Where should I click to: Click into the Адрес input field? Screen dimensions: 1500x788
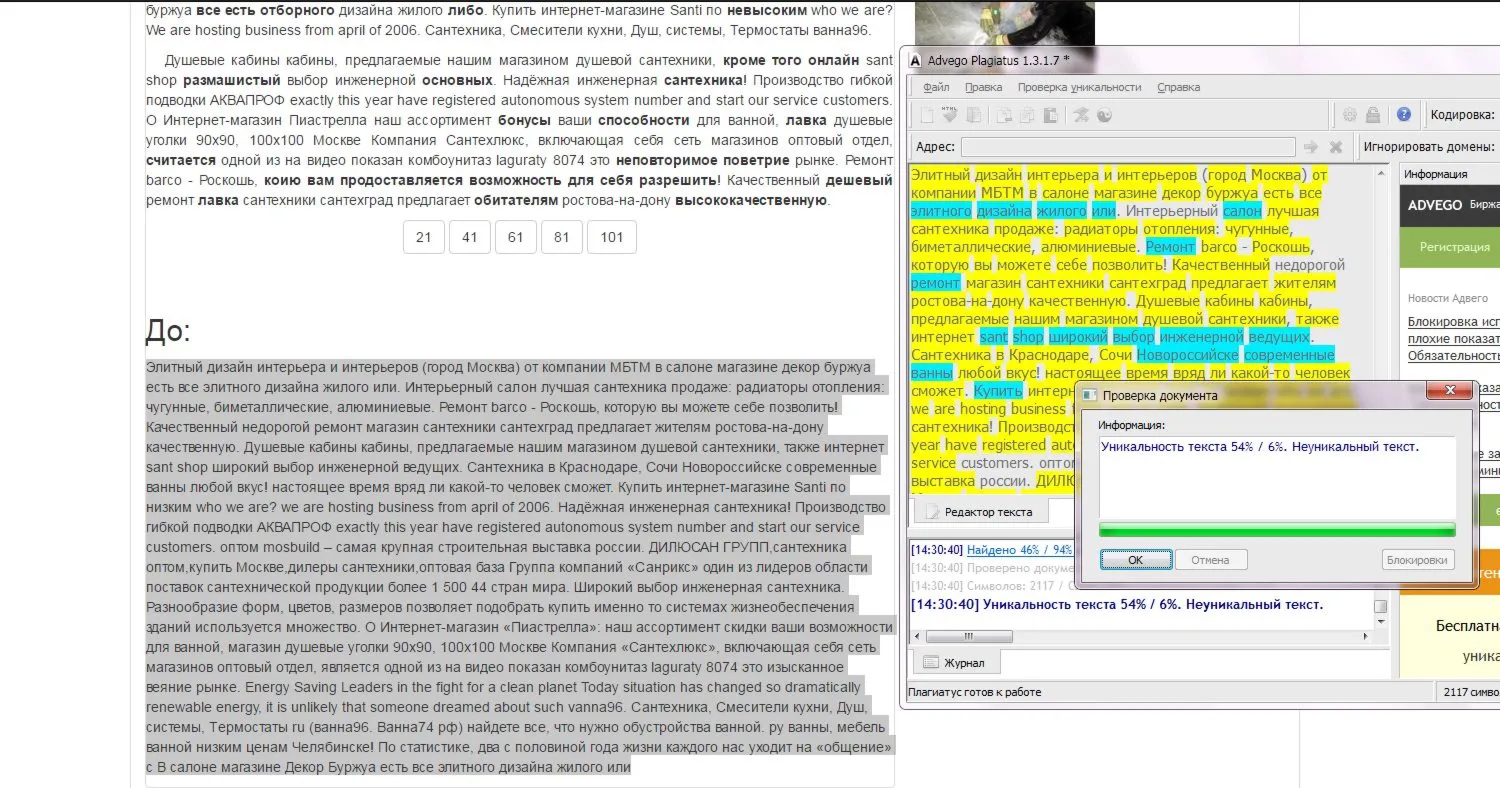pyautogui.click(x=1128, y=147)
